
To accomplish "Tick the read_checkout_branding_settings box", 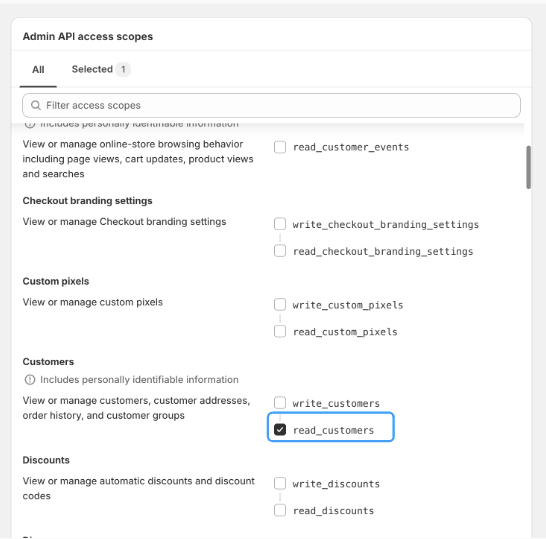I will point(280,251).
